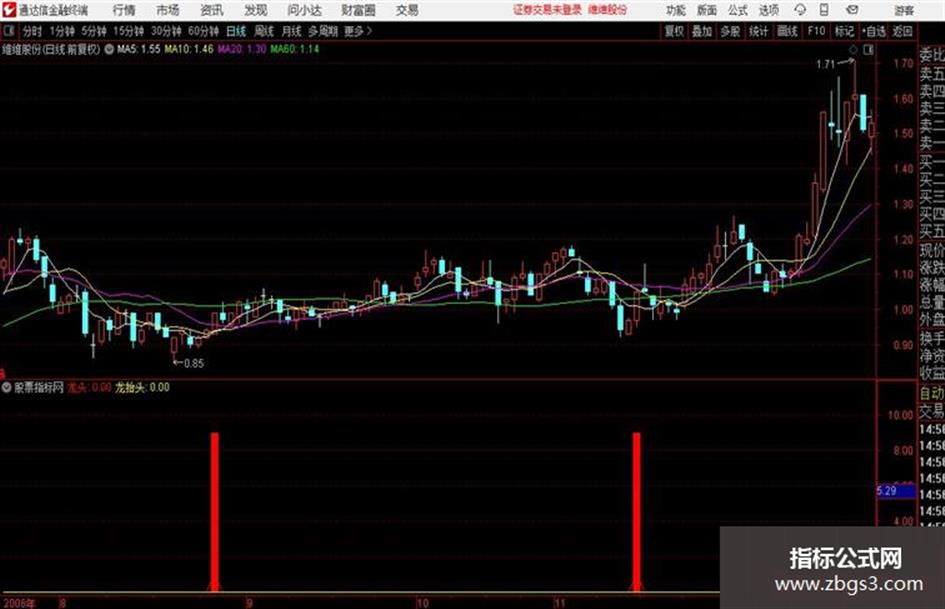Click the 画线 draw line toolbar button
Viewport: 945px width, 609px height.
(787, 31)
